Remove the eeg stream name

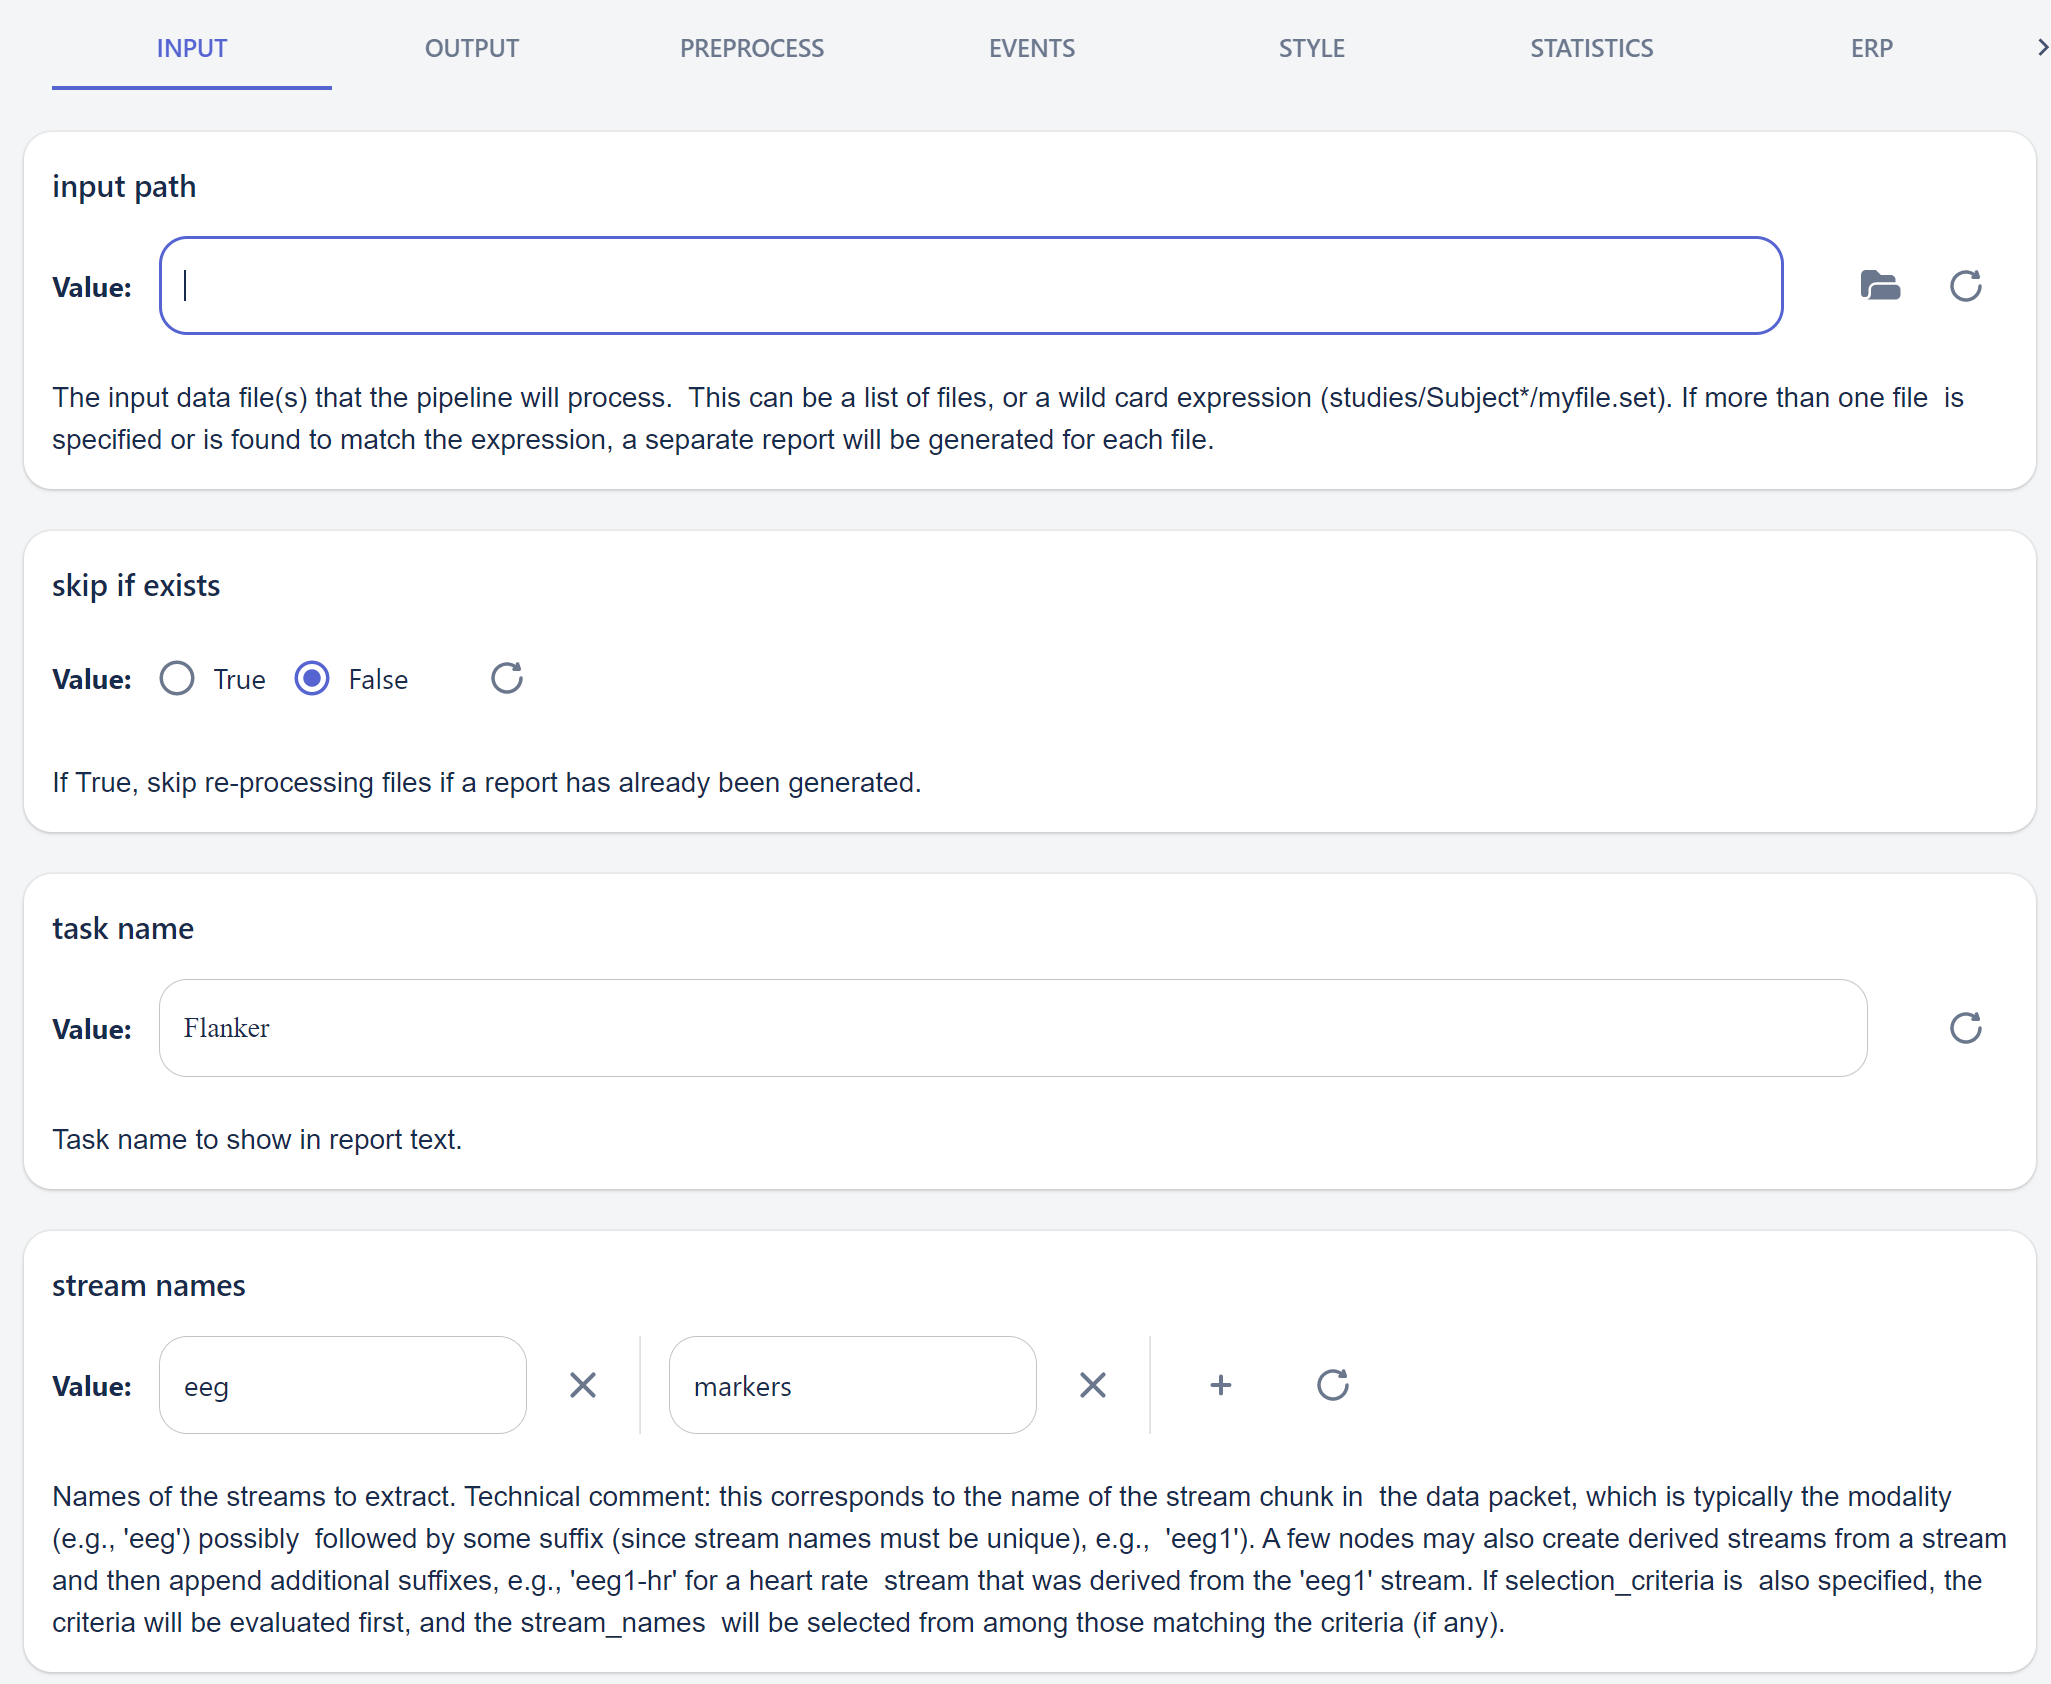583,1385
